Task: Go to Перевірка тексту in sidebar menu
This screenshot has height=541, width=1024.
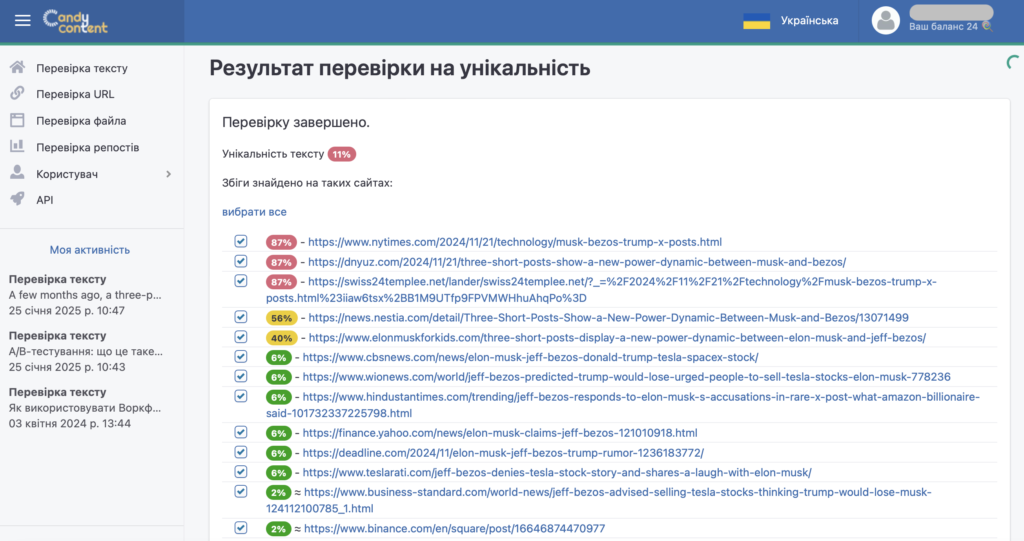Action: [82, 68]
